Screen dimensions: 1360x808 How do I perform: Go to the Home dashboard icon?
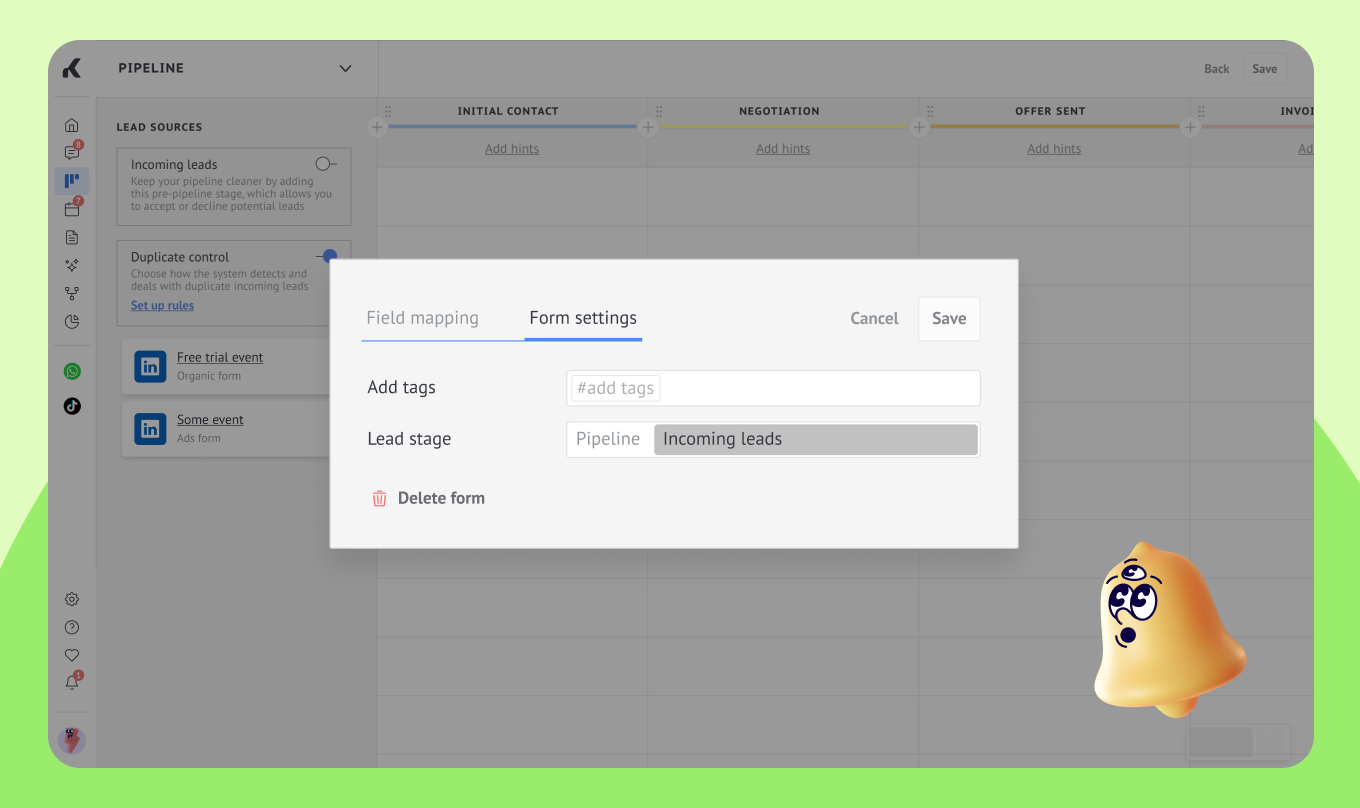pos(72,125)
